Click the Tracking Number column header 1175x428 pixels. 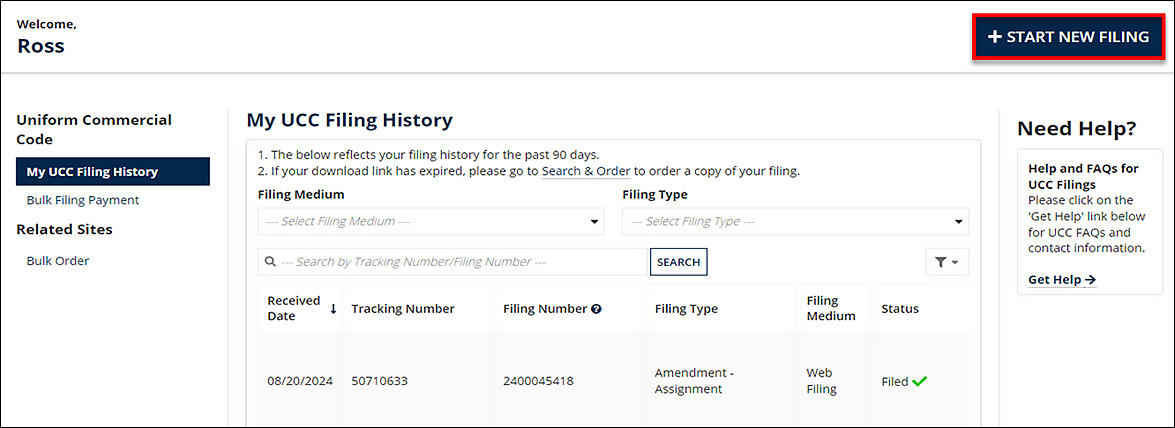tap(403, 309)
